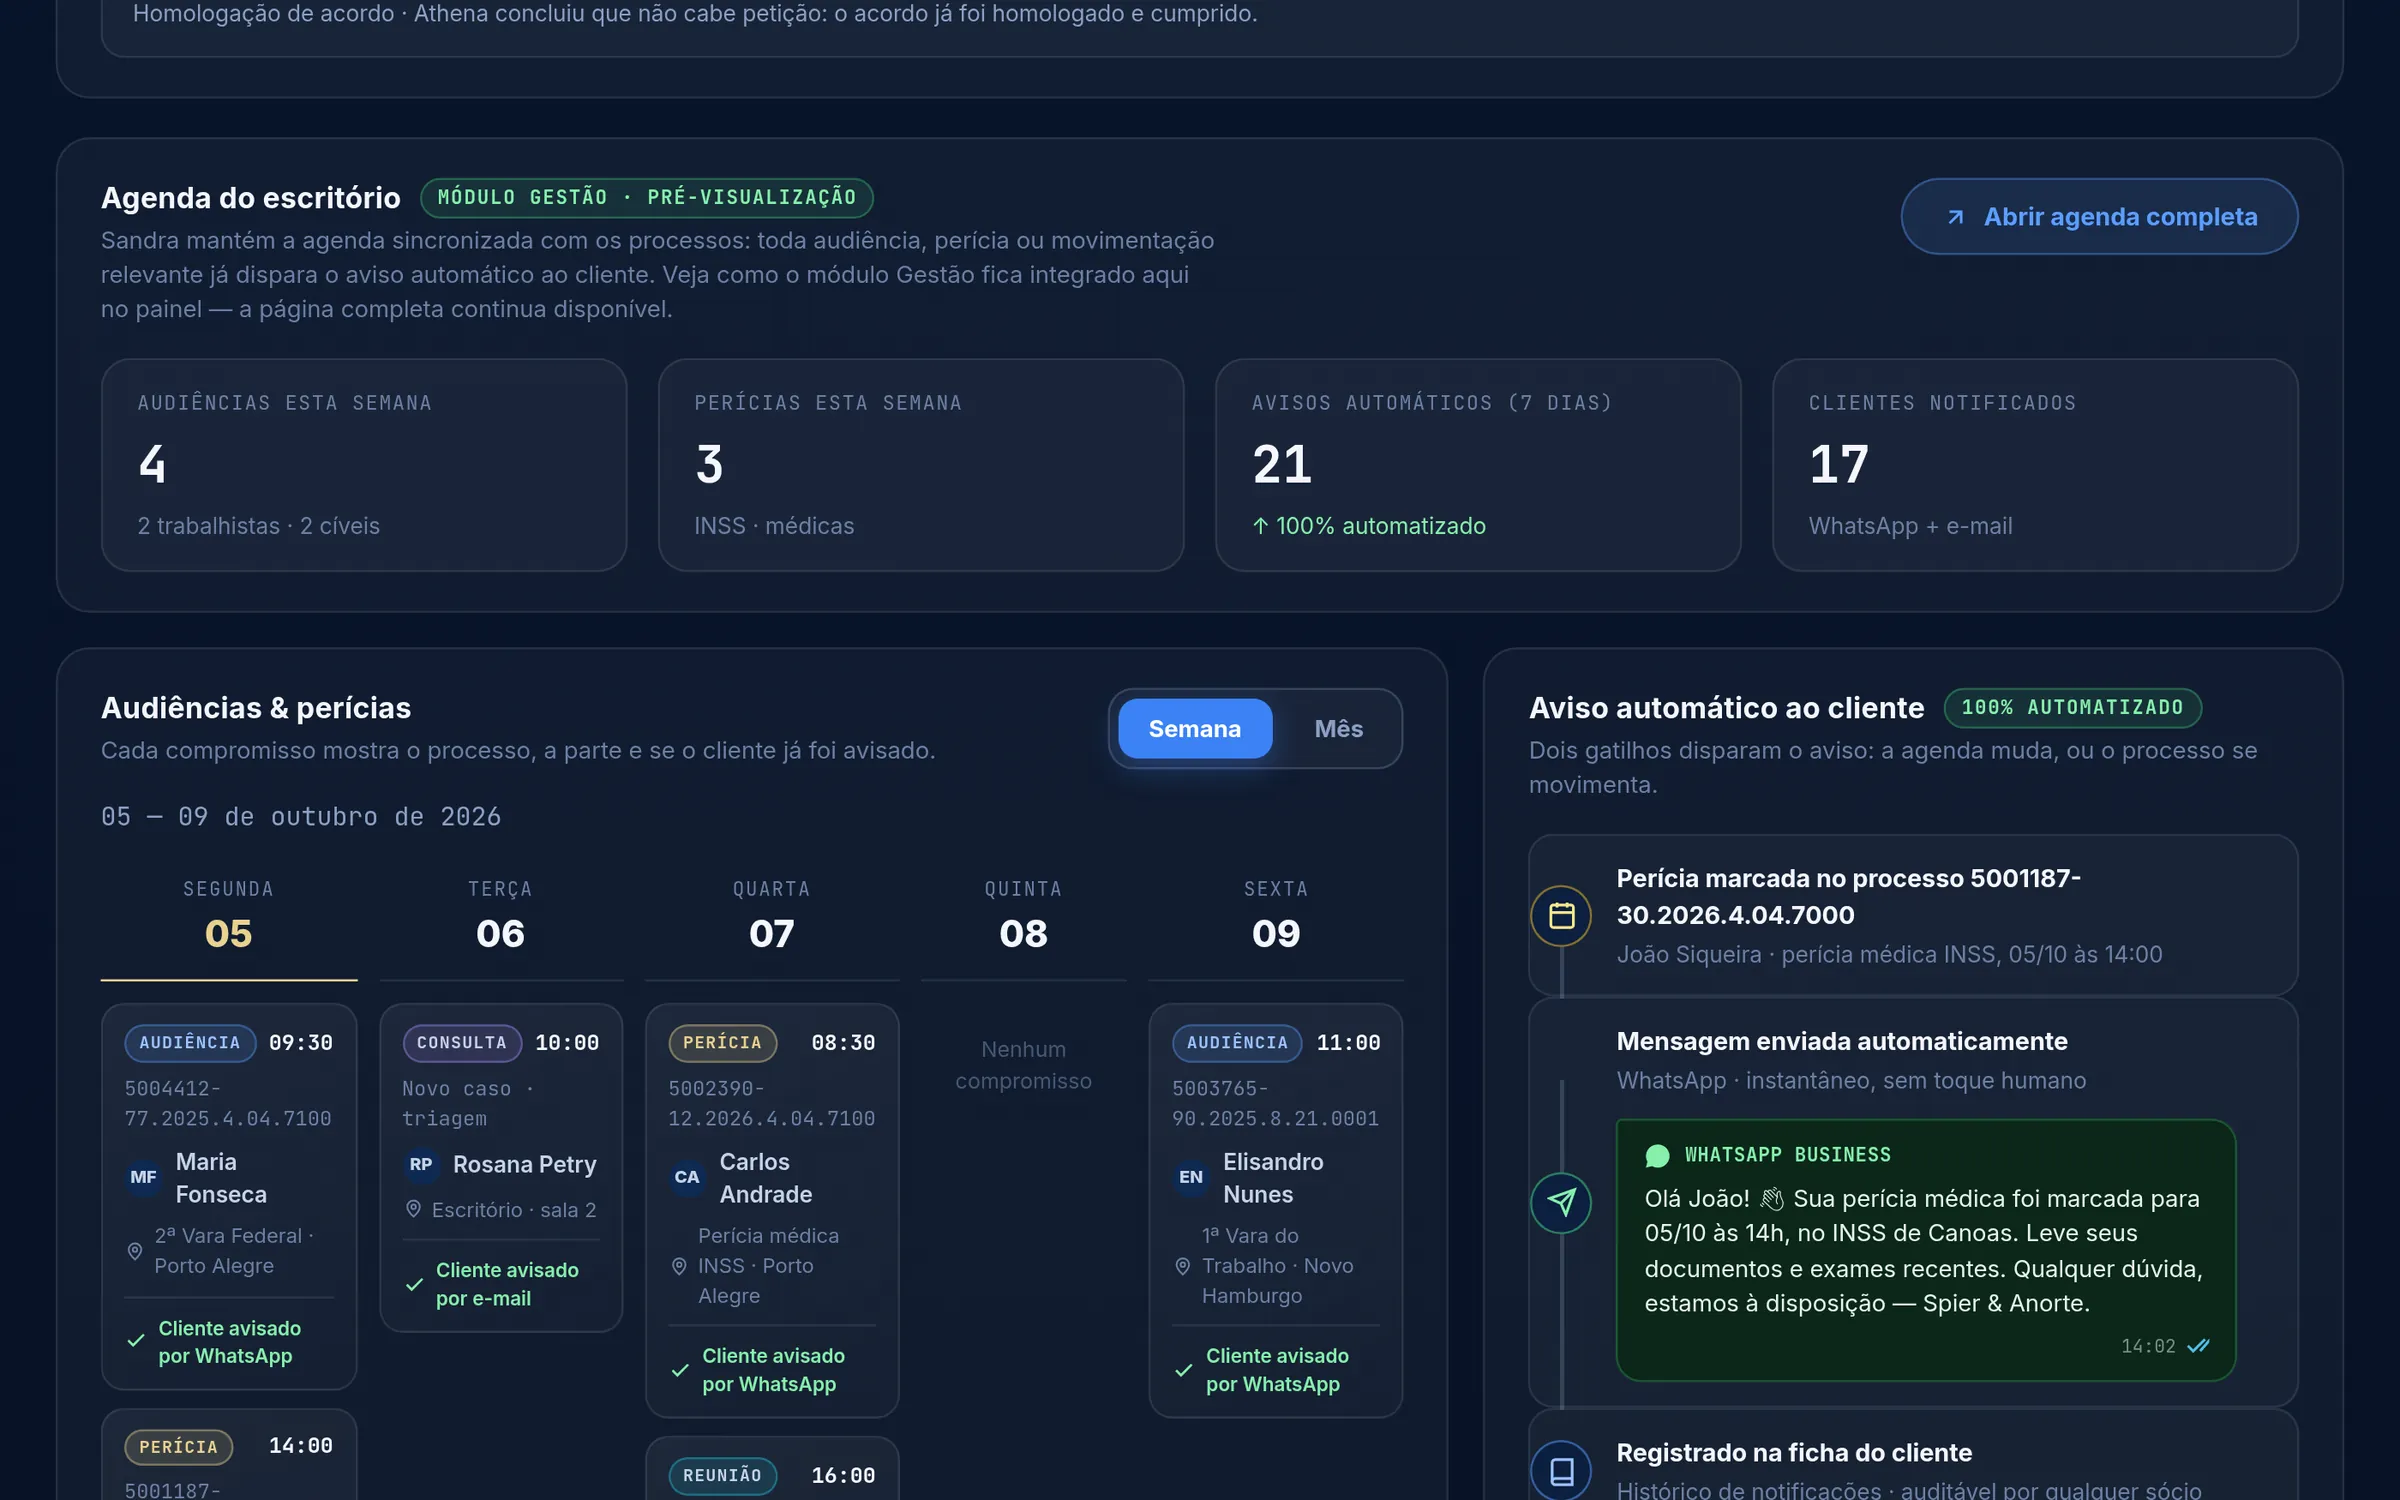This screenshot has height=1500, width=2400.
Task: Click location pin by Escritório · sala 2
Action: 413,1209
